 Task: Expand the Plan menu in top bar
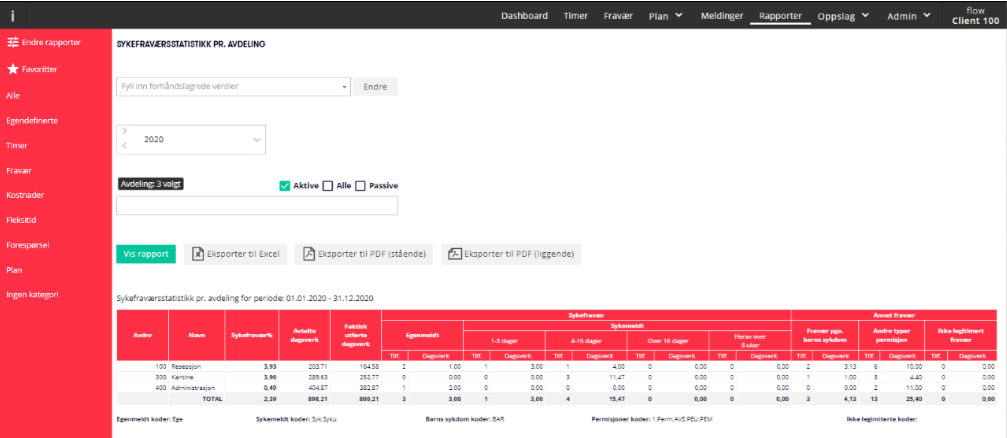pyautogui.click(x=665, y=16)
